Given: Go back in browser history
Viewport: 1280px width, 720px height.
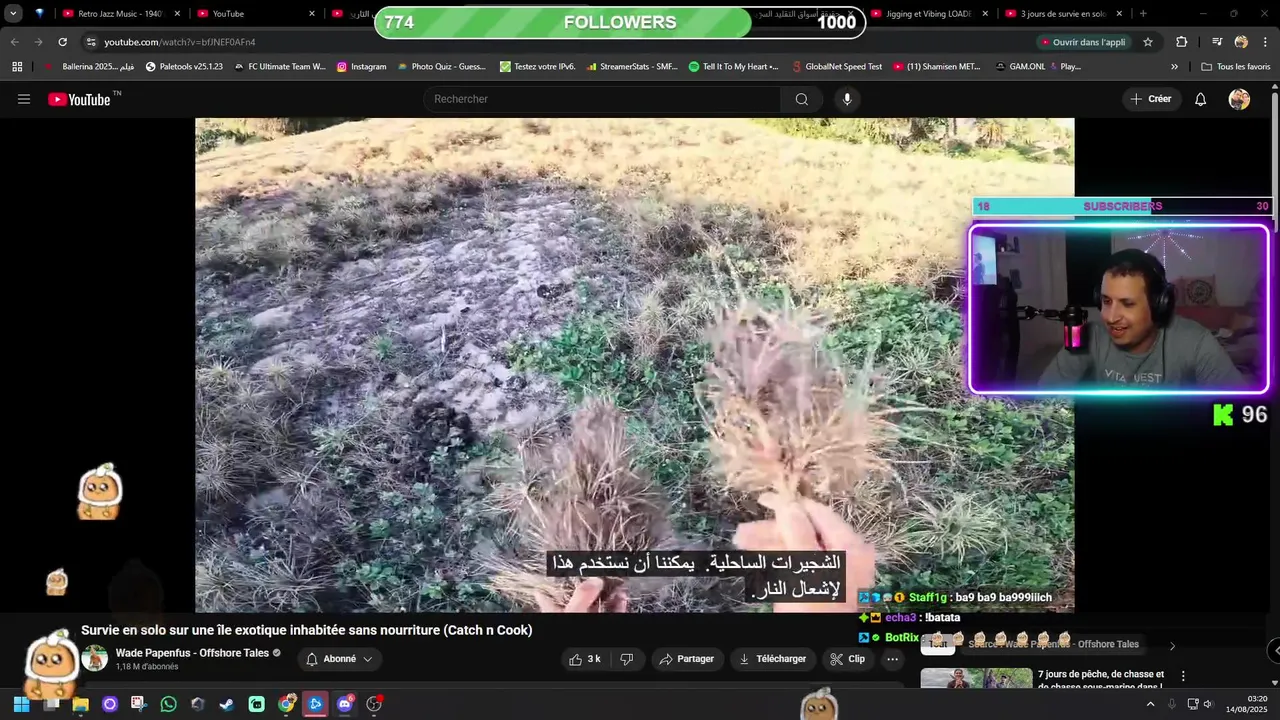Looking at the screenshot, I should (x=14, y=42).
